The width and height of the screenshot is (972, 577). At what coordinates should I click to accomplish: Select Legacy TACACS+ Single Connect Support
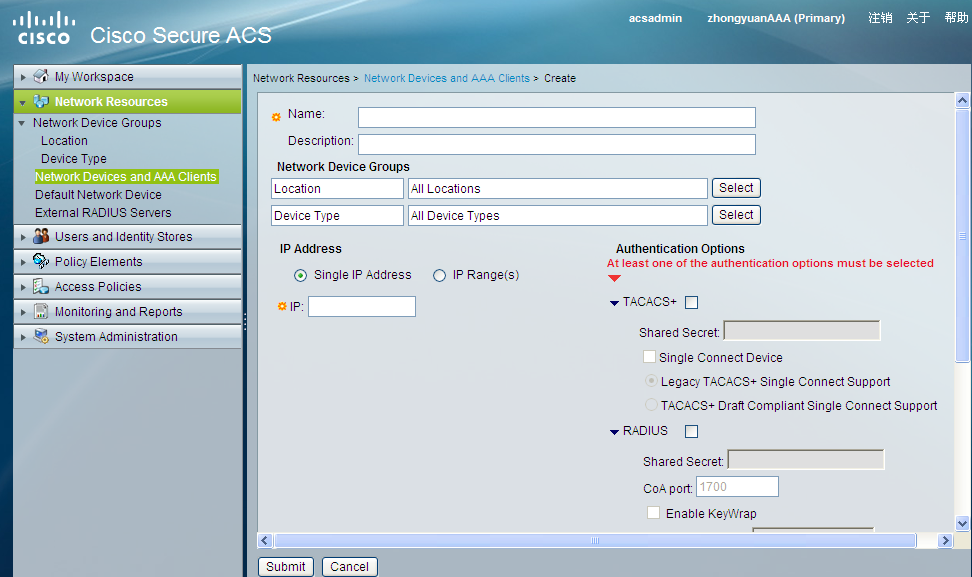tap(651, 381)
